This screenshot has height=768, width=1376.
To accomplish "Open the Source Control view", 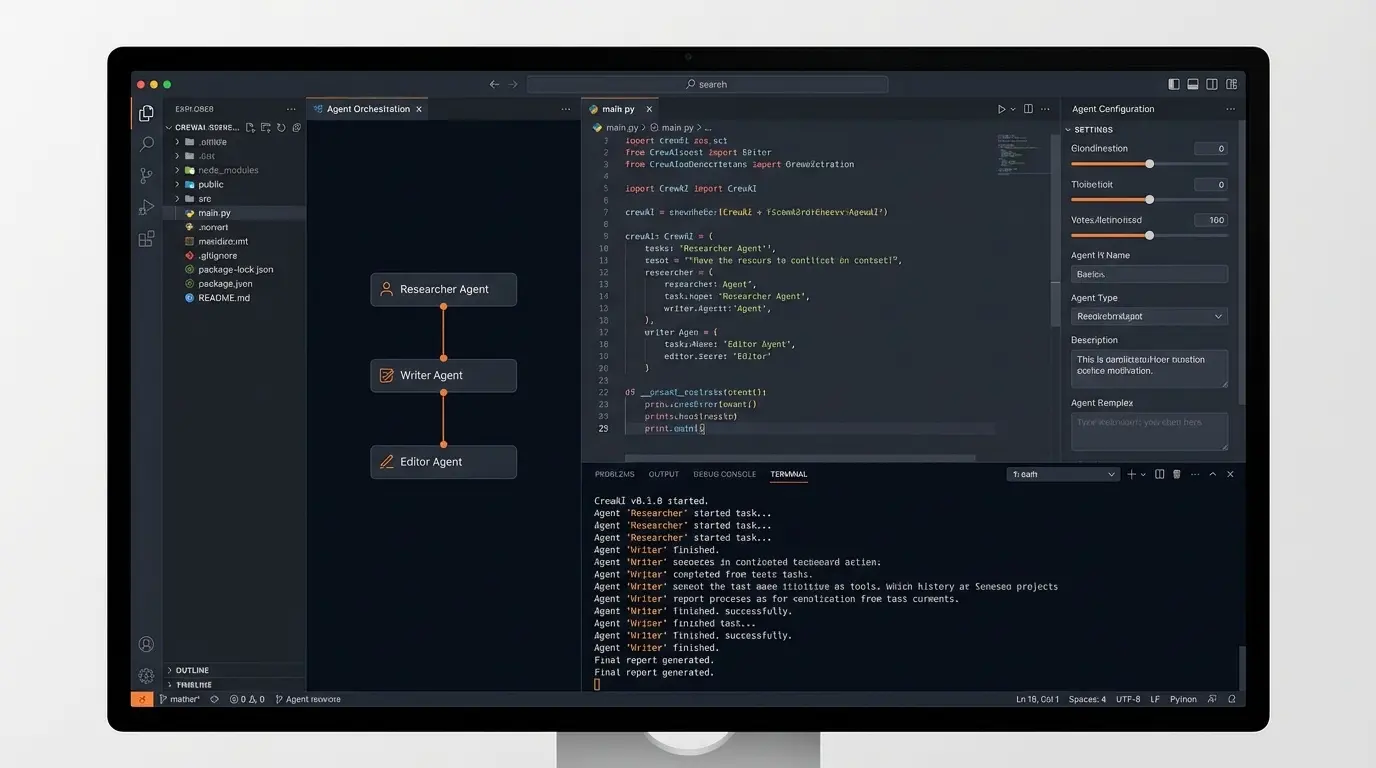I will 146,175.
